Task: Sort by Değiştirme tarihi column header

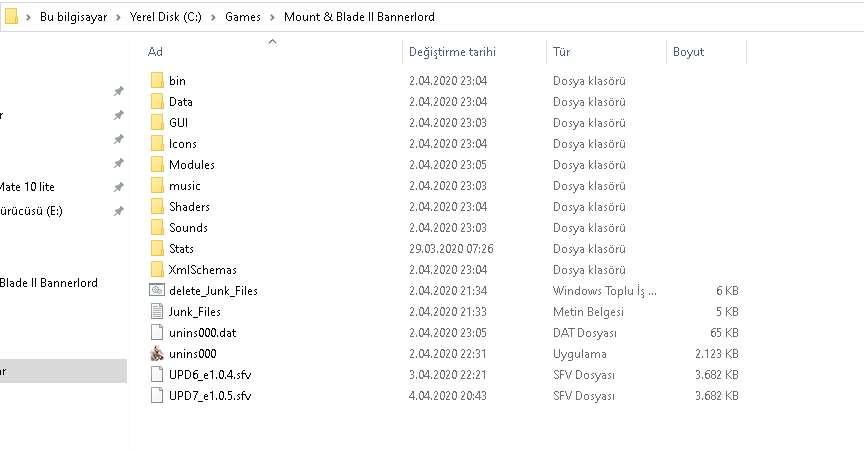Action: click(x=452, y=52)
